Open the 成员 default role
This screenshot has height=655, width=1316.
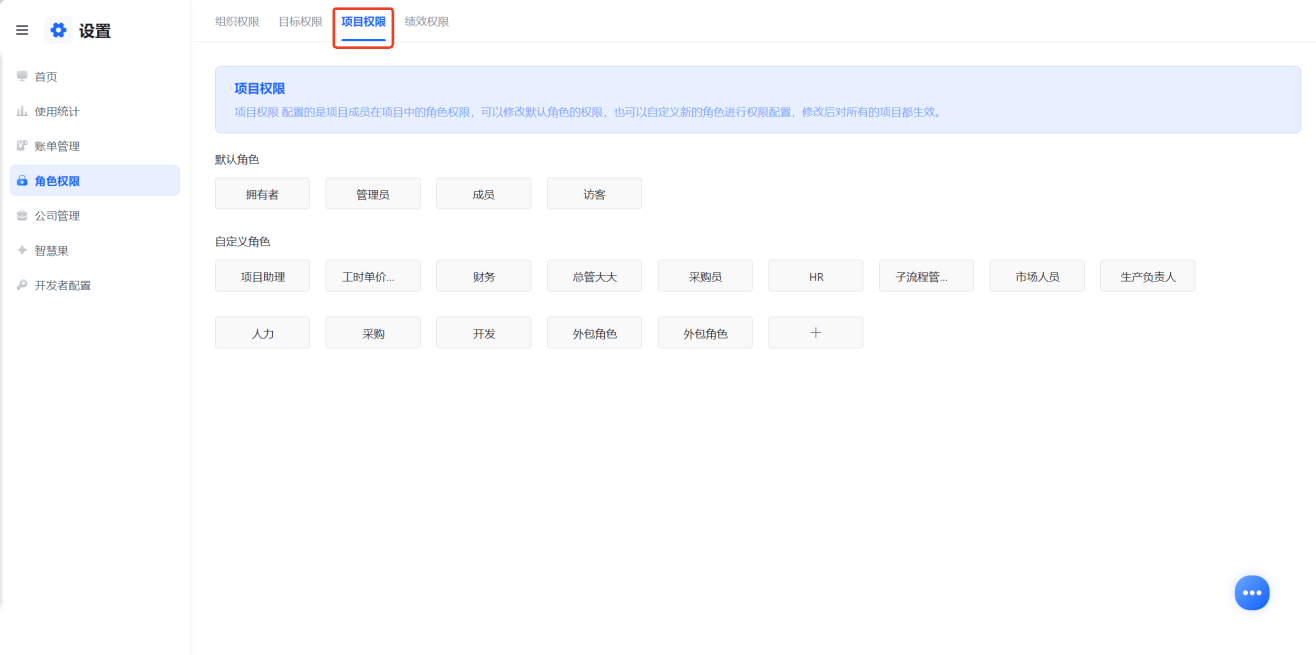click(484, 194)
